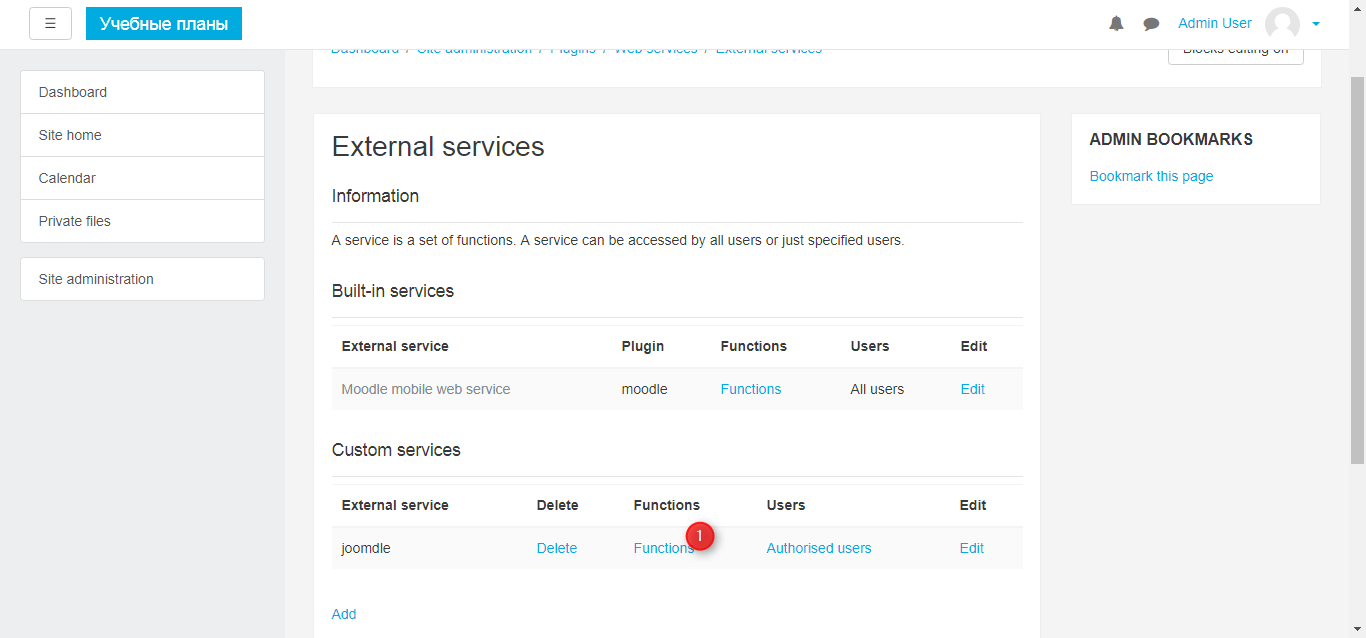Open Functions for the joomdle service
Viewport: 1366px width, 638px height.
click(x=660, y=548)
